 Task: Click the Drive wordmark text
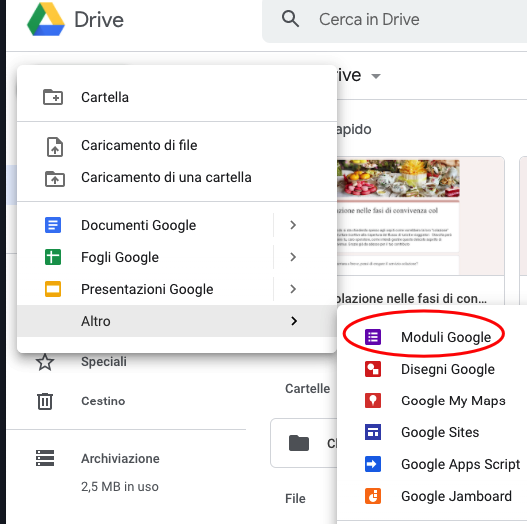[99, 19]
